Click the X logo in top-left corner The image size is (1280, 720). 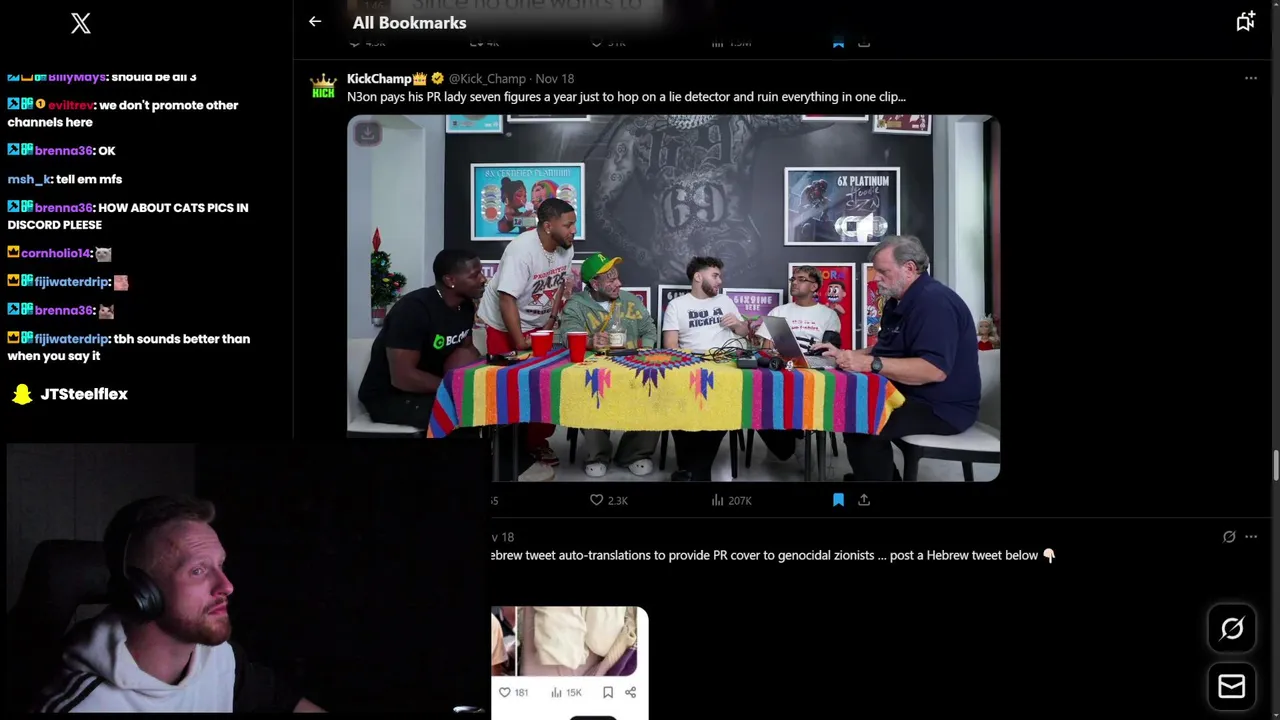coord(81,23)
